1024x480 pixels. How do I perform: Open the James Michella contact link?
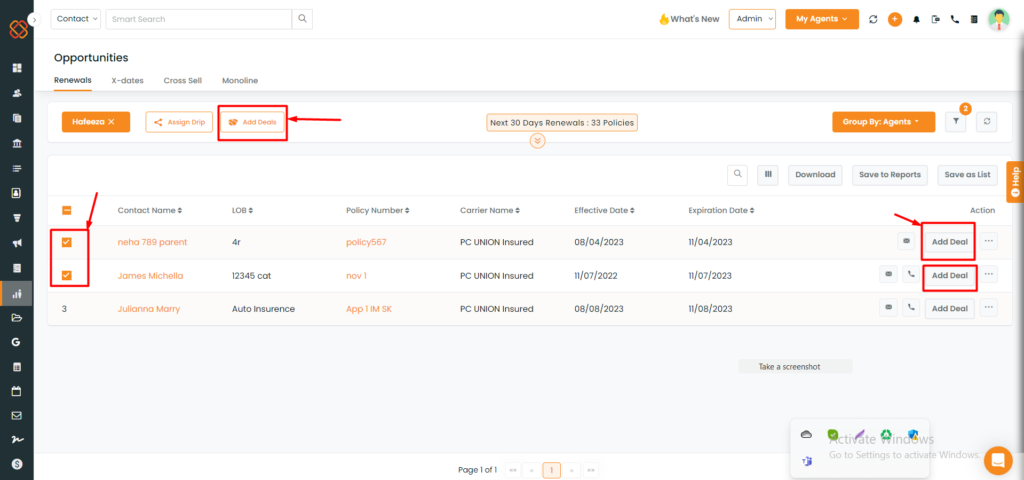[x=150, y=276]
